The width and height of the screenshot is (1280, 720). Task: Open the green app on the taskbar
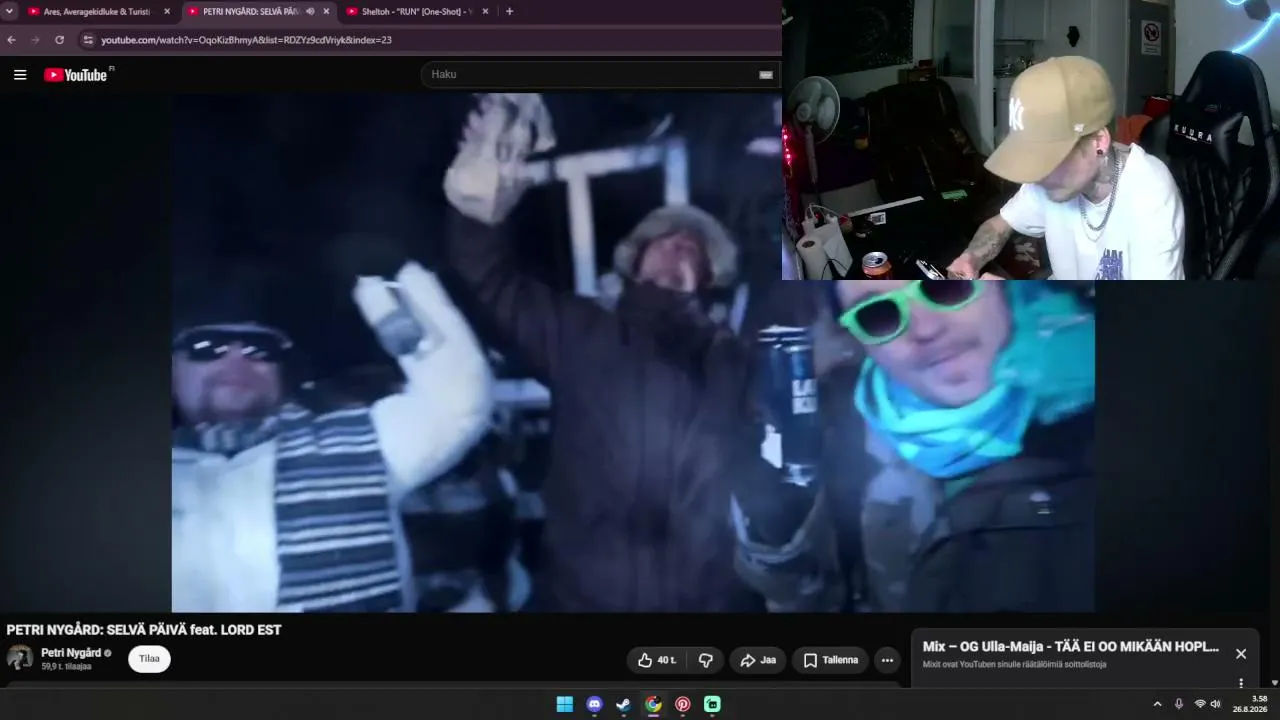[x=712, y=704]
